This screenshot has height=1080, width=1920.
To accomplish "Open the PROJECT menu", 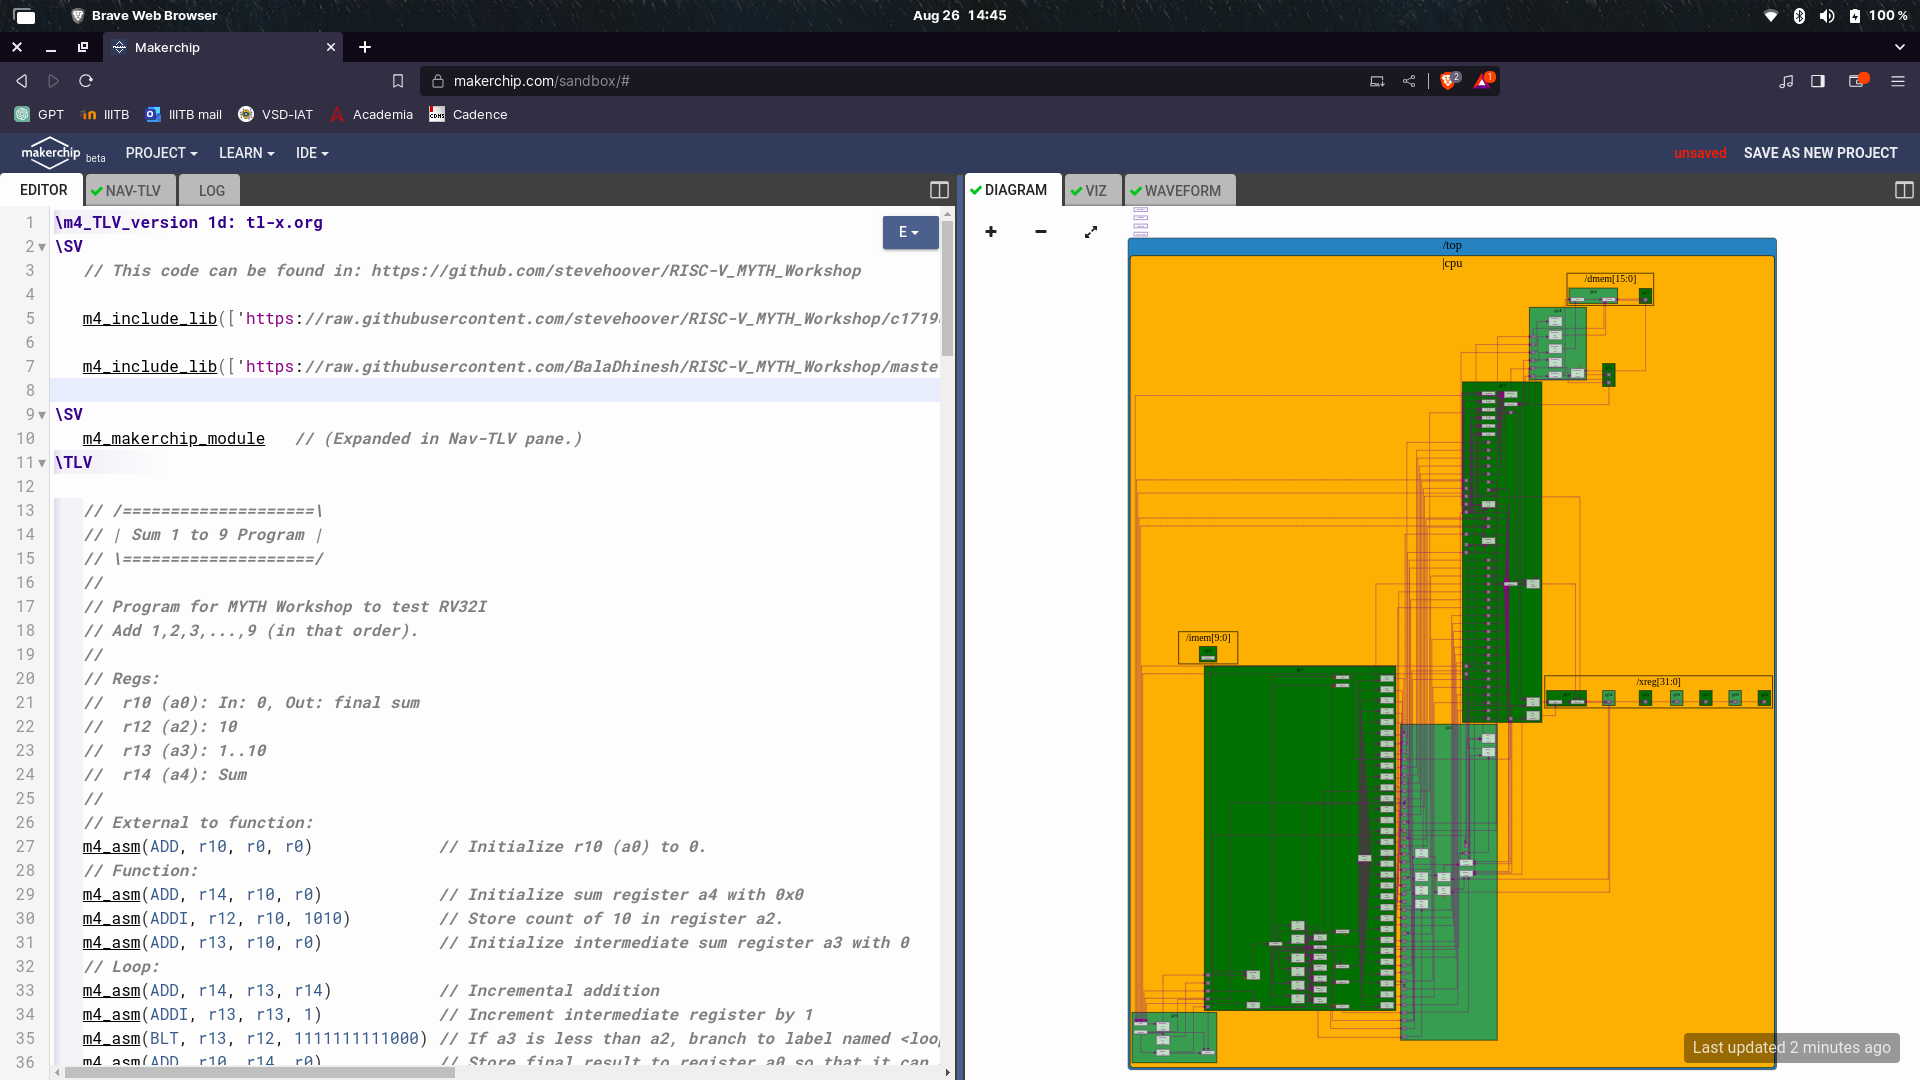I will (x=161, y=153).
